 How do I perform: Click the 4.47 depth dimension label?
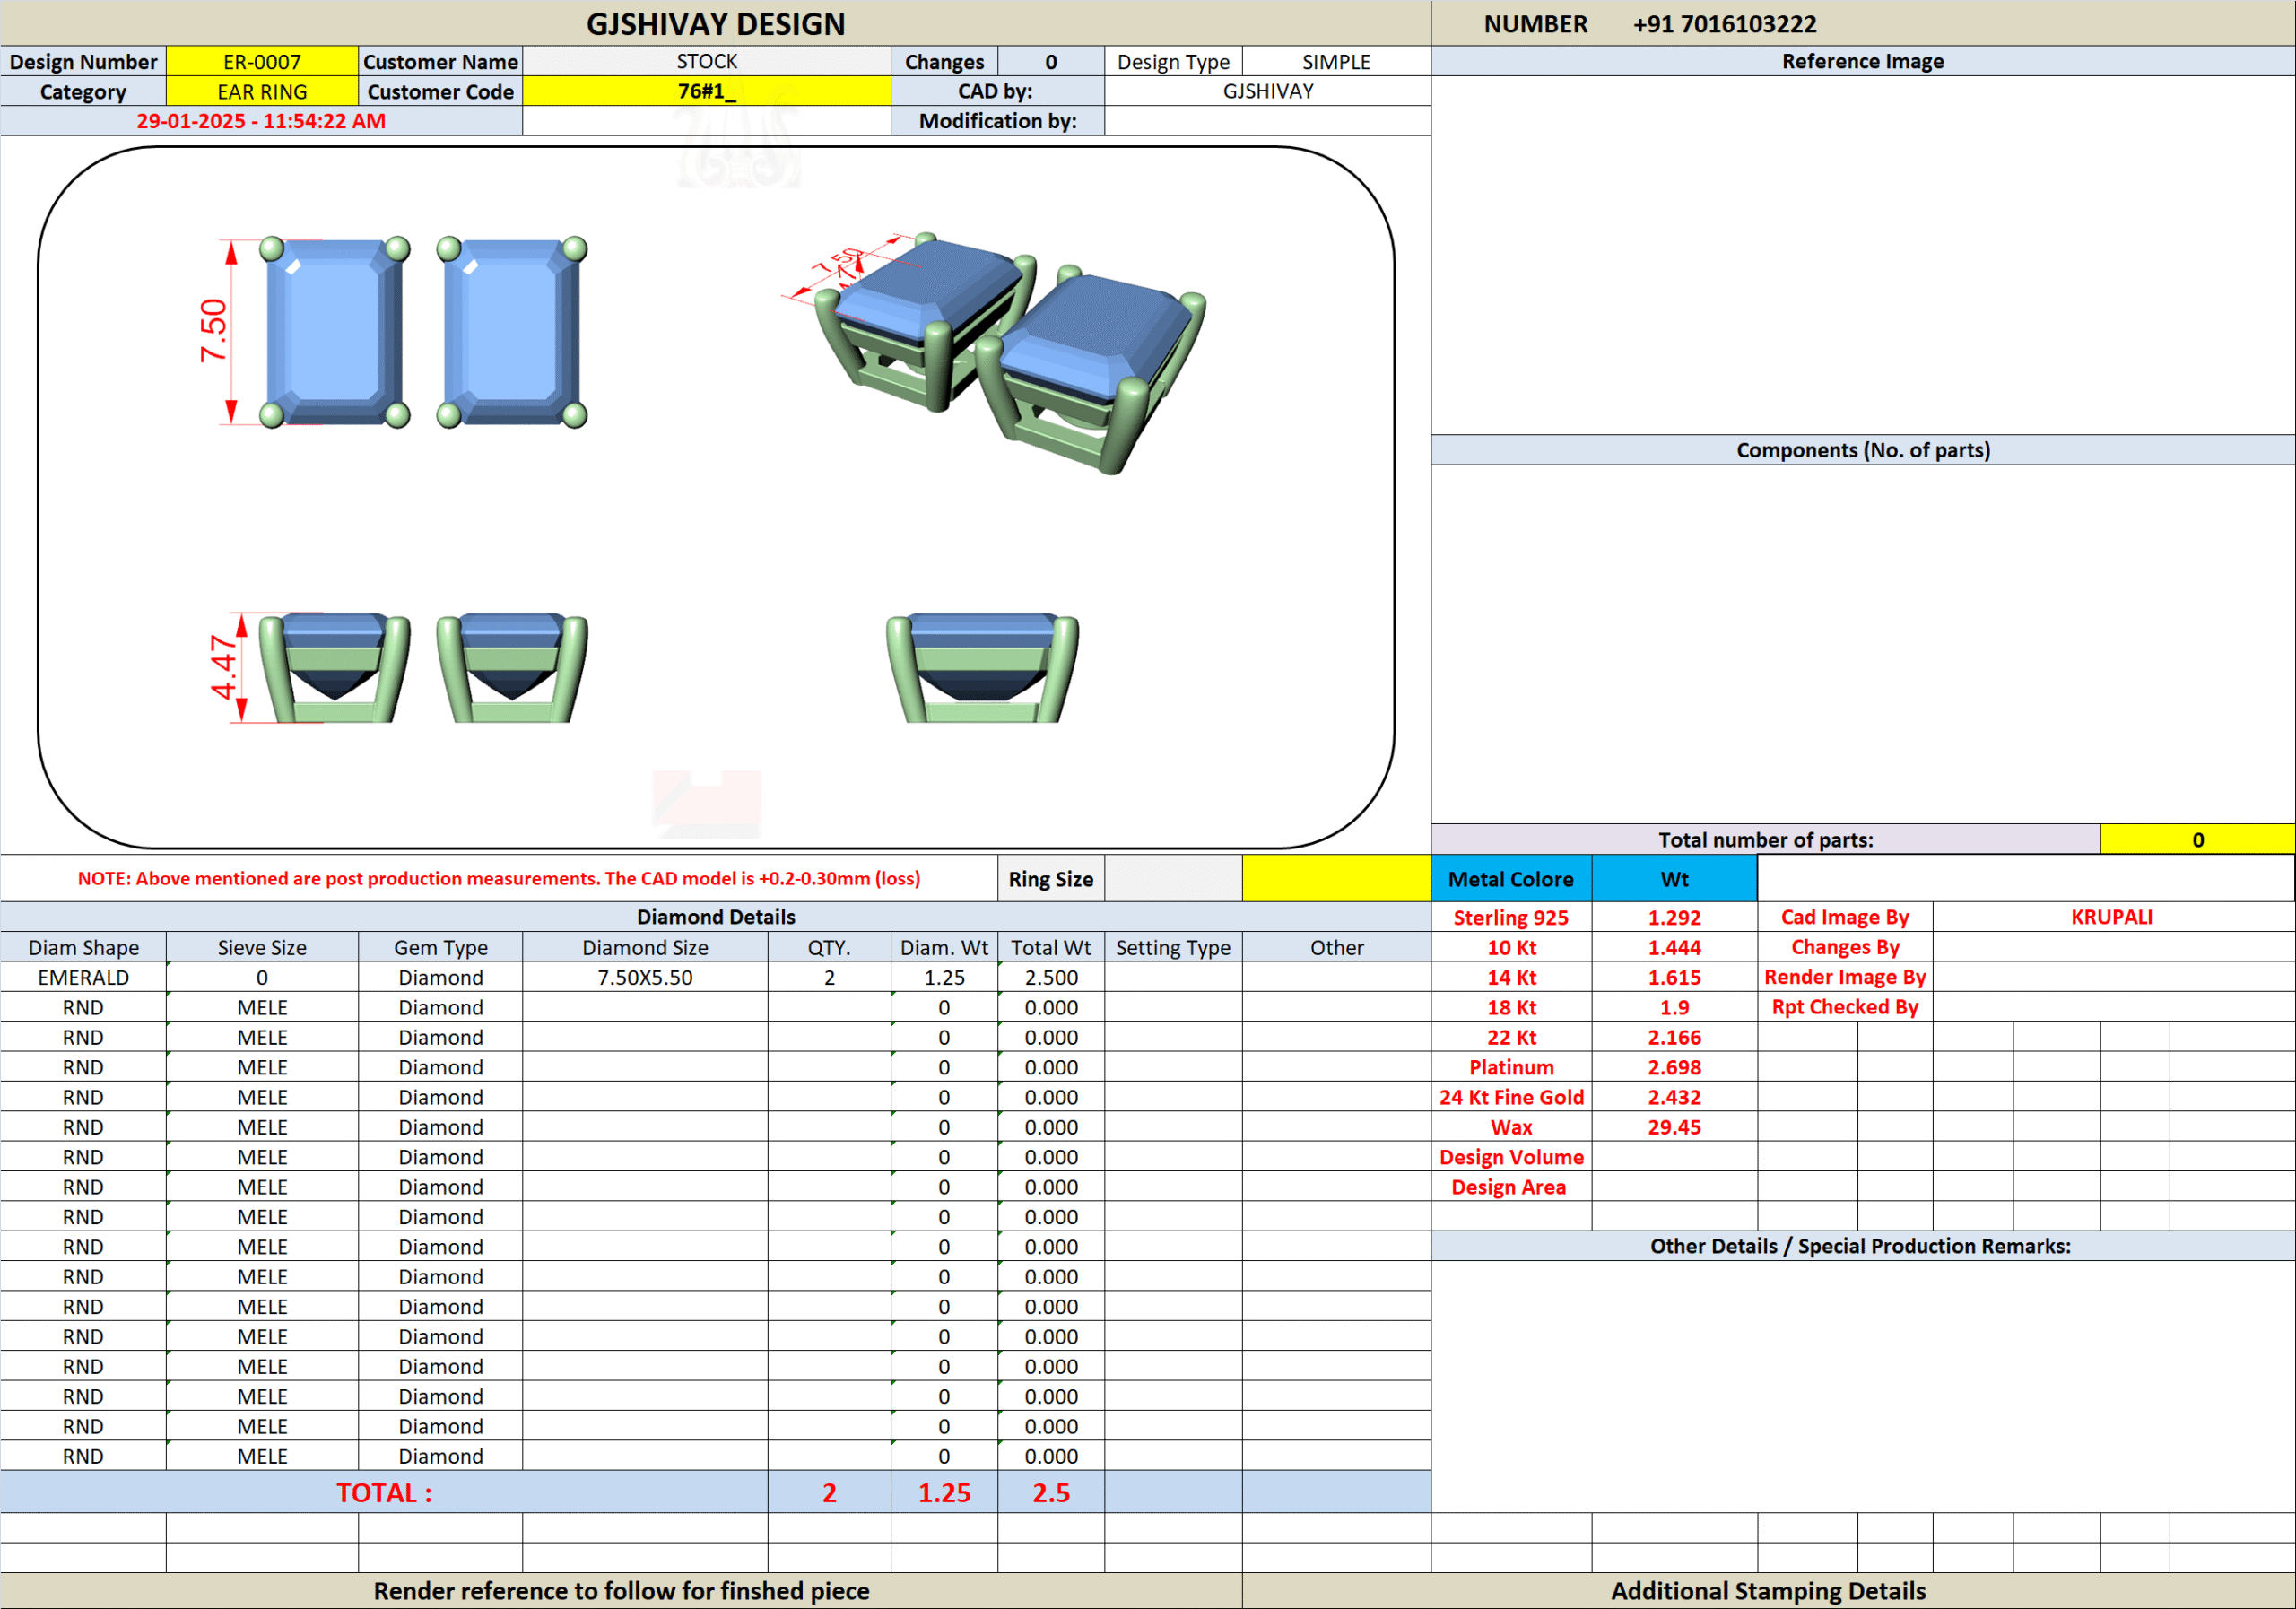click(x=224, y=667)
